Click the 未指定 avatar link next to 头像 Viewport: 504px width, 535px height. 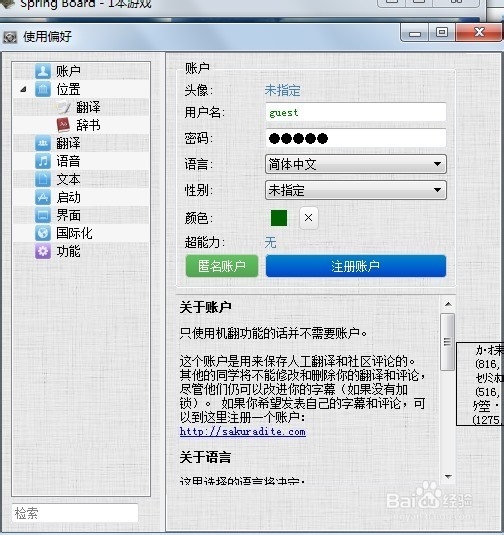pos(283,90)
